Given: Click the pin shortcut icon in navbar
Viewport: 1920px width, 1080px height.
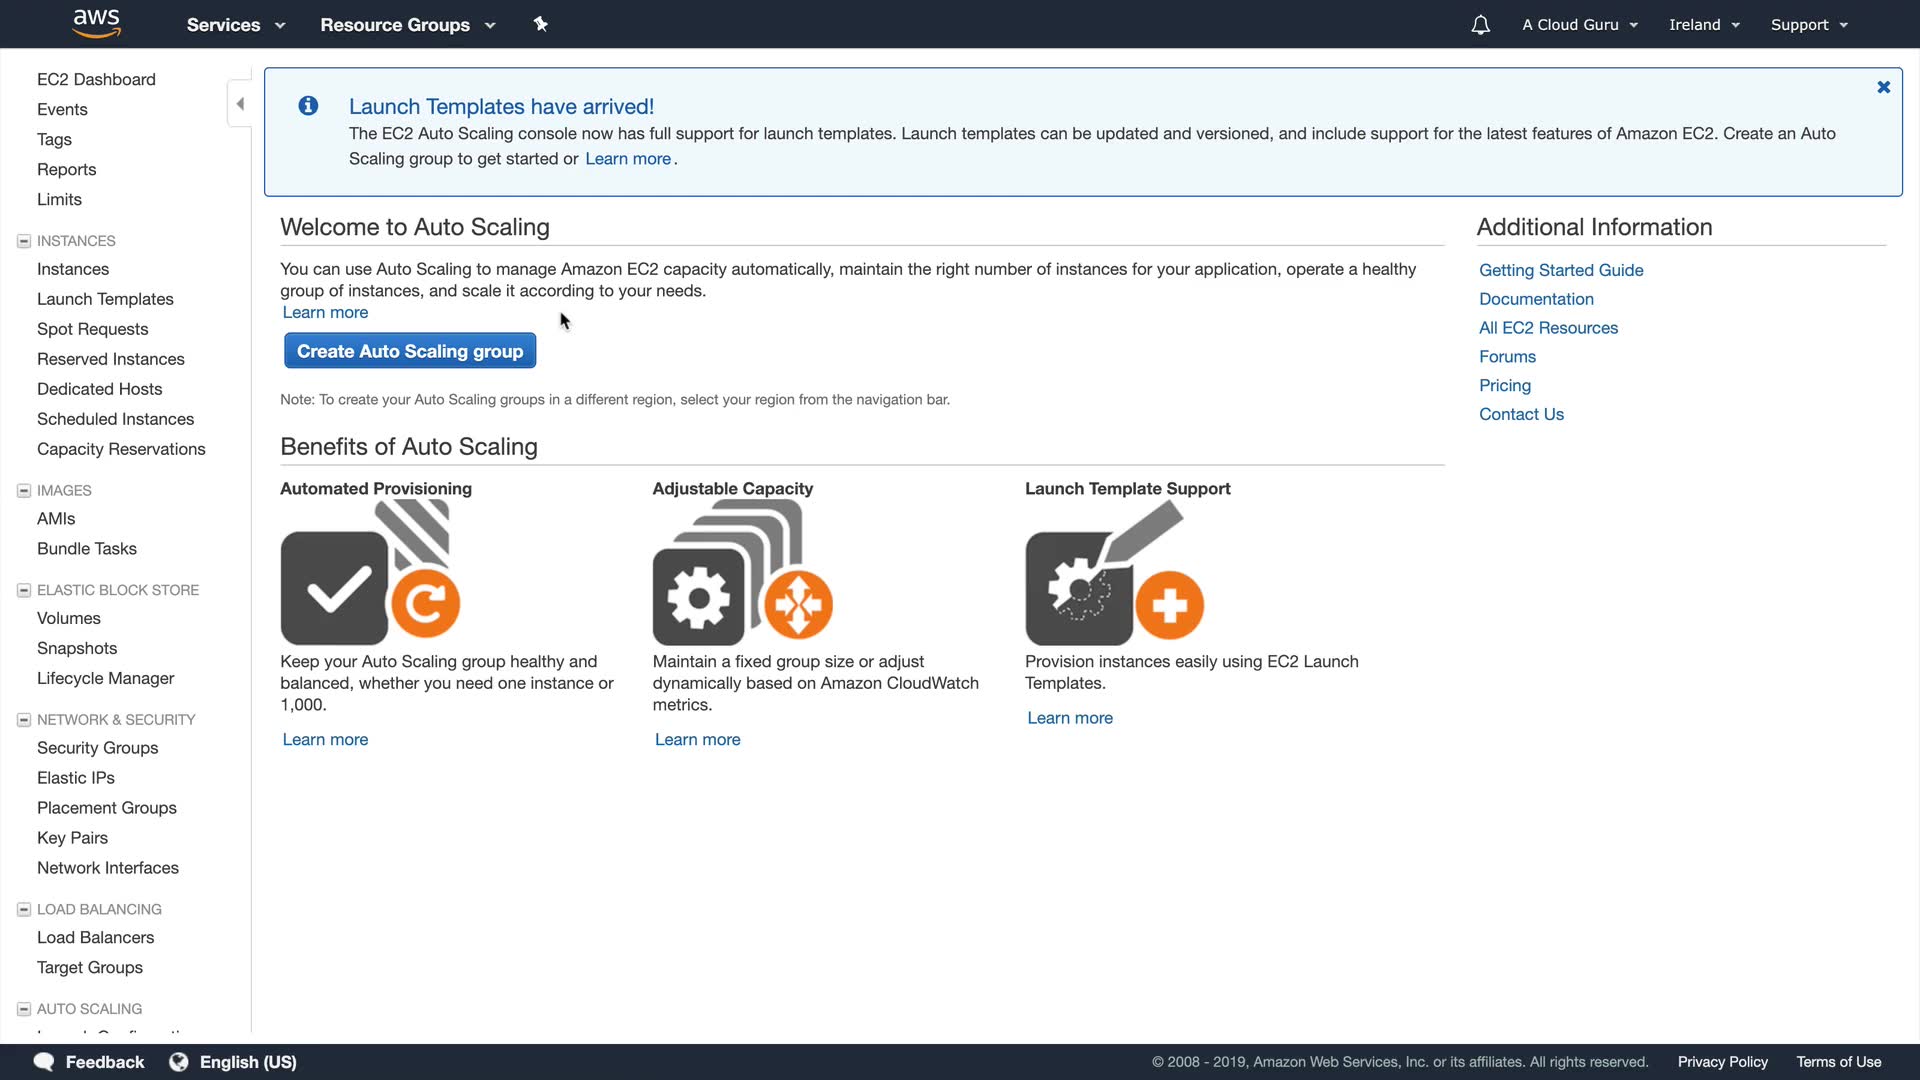Looking at the screenshot, I should tap(540, 24).
